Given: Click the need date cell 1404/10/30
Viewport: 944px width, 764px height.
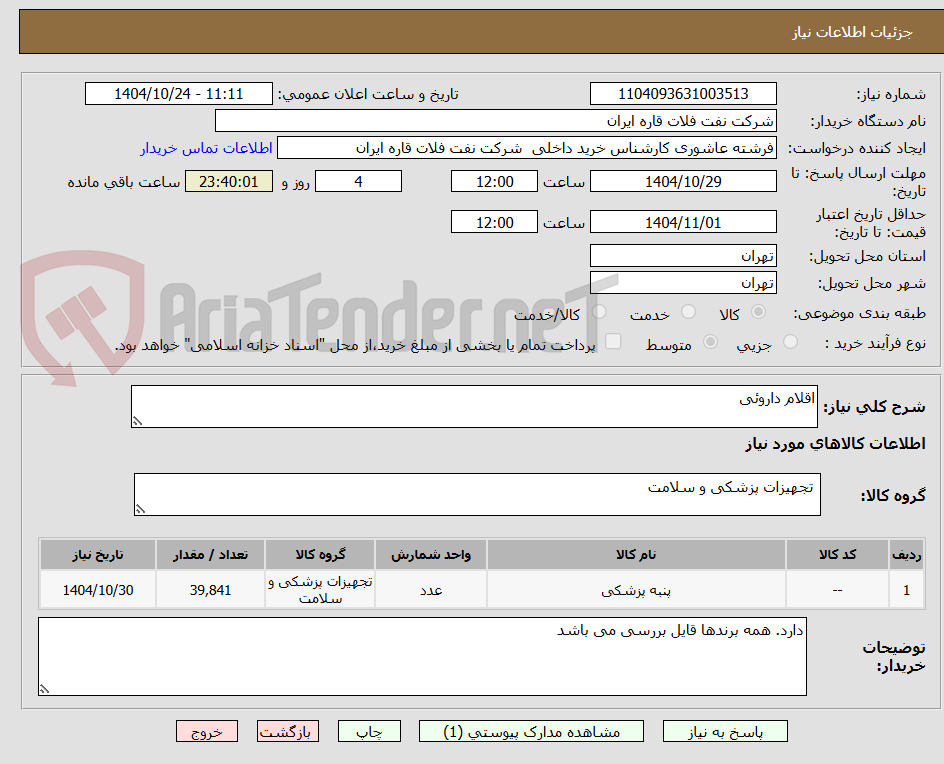Looking at the screenshot, I should pos(98,590).
